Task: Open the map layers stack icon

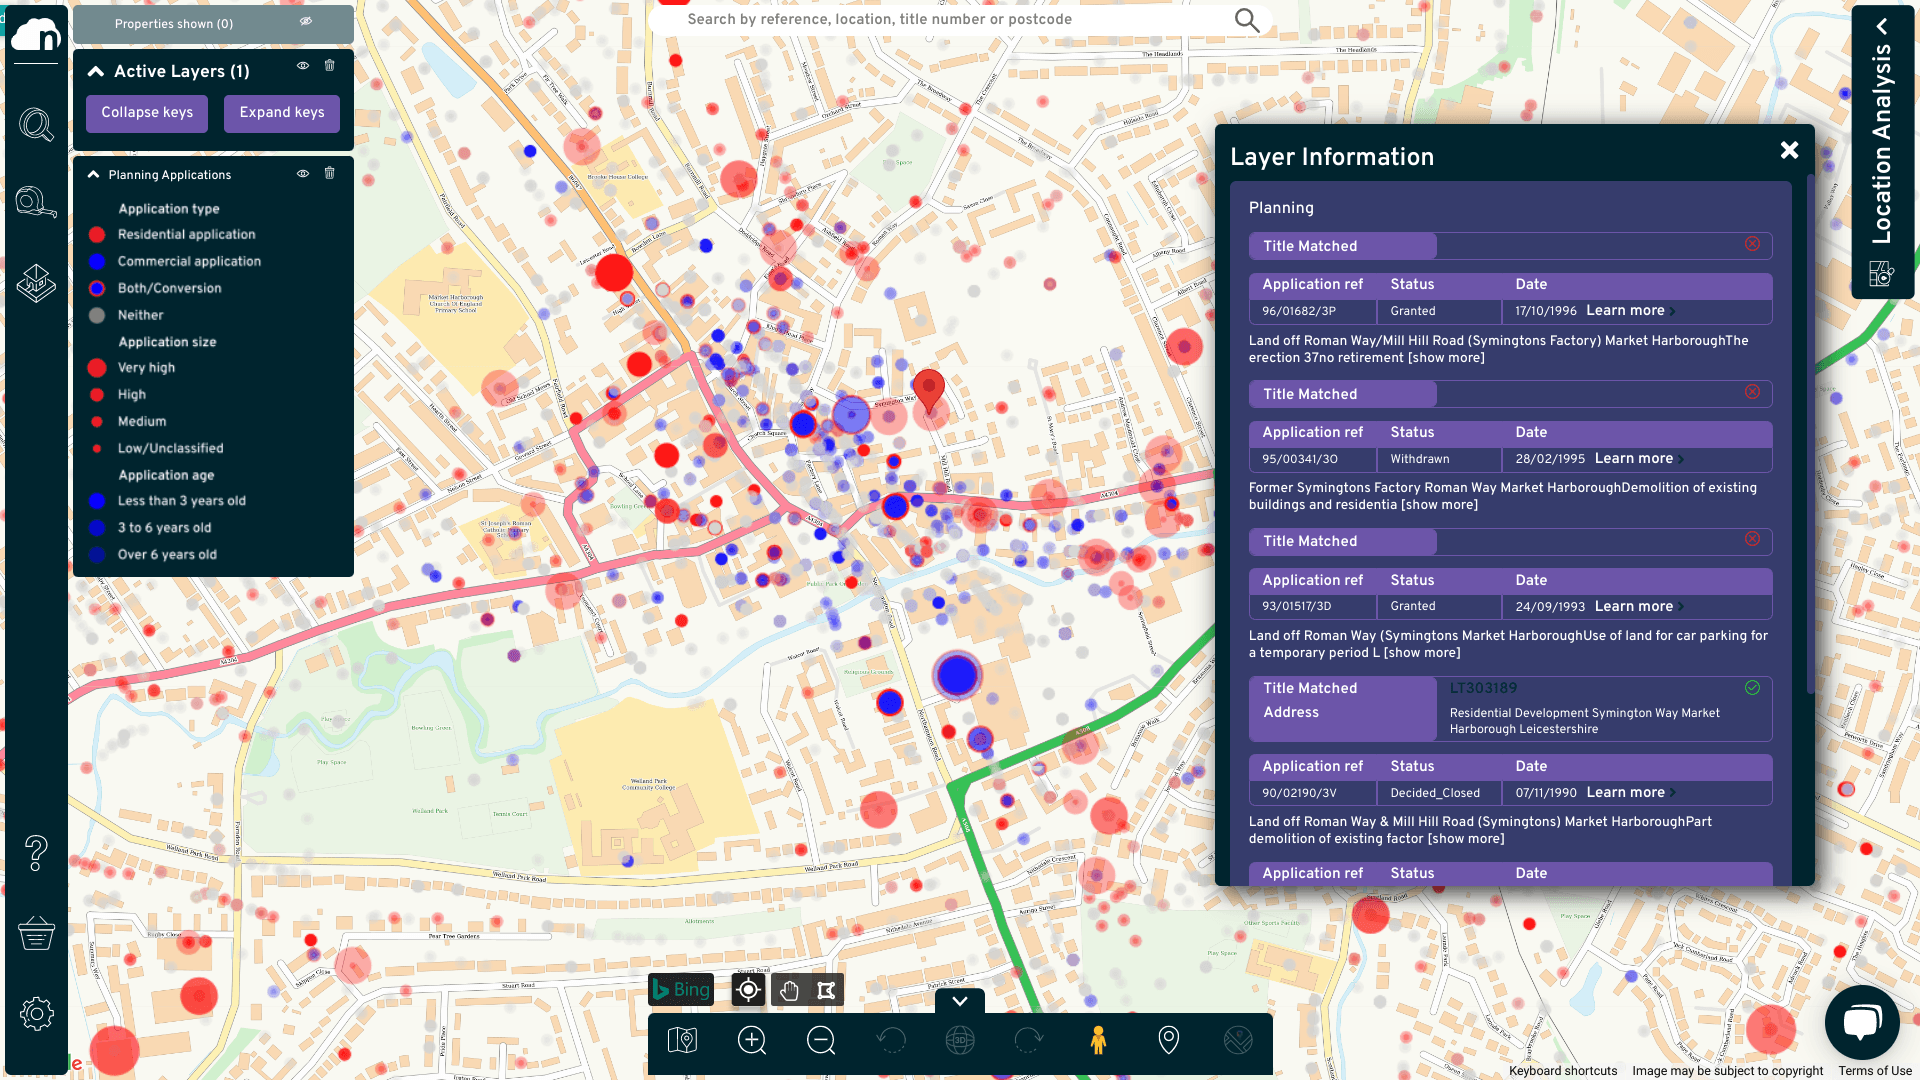Action: (x=36, y=283)
